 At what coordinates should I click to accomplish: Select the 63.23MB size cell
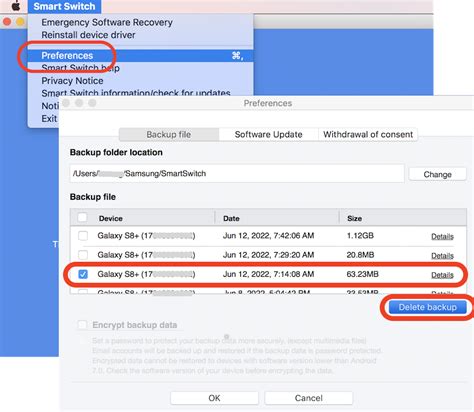tap(363, 274)
